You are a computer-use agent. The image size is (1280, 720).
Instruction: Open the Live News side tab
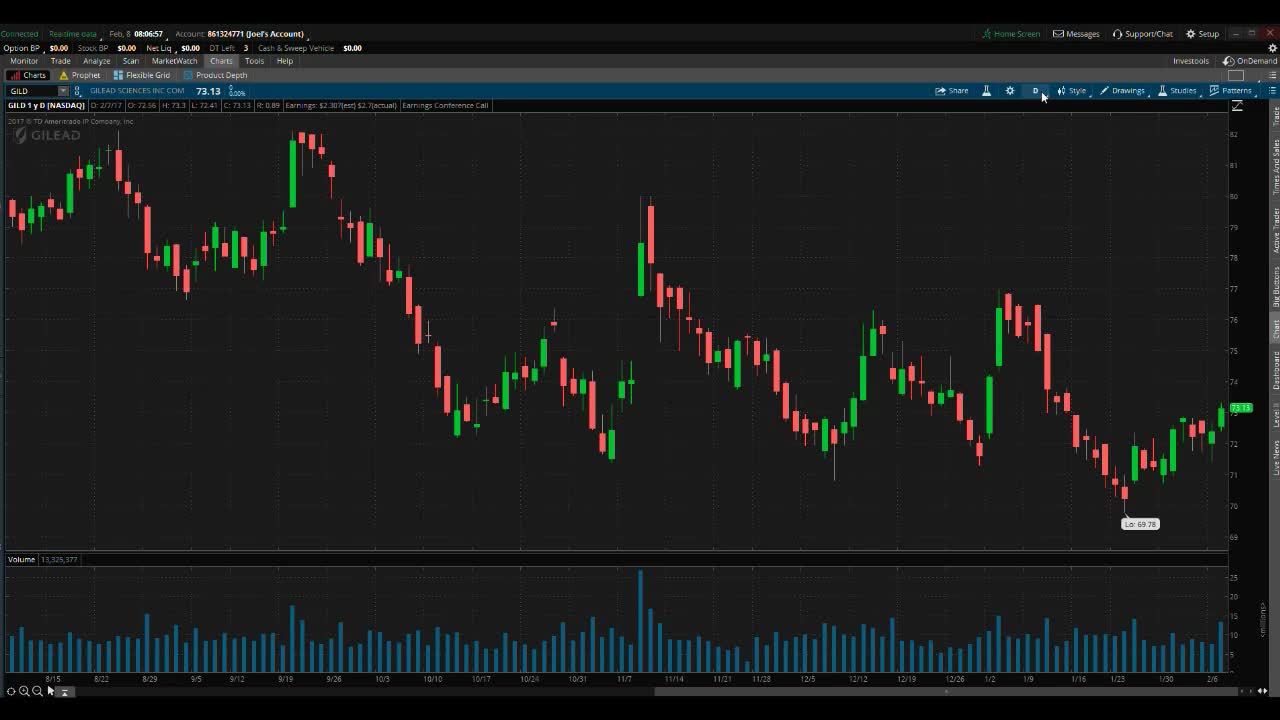1275,457
